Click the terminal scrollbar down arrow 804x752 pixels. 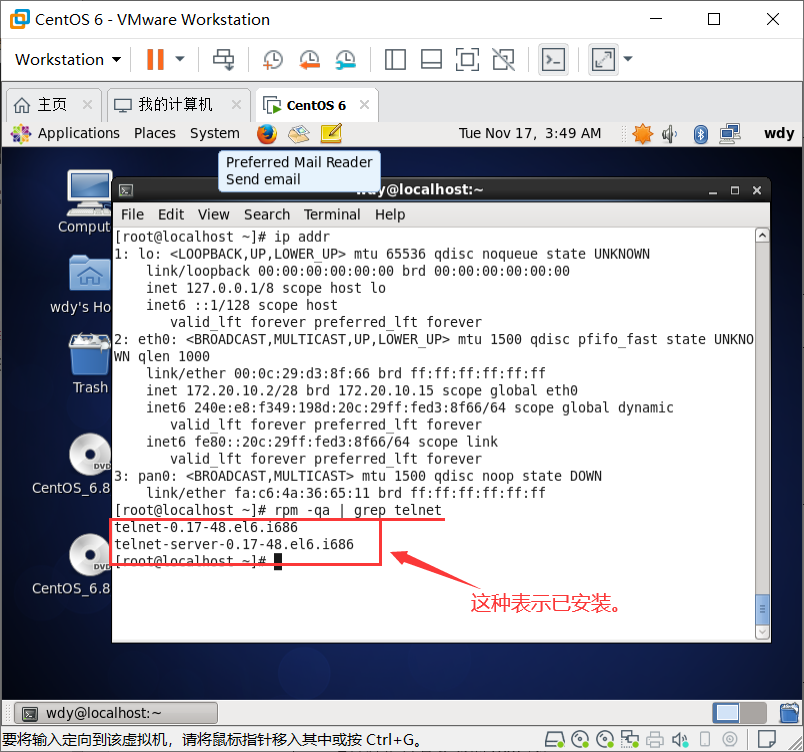[x=762, y=632]
